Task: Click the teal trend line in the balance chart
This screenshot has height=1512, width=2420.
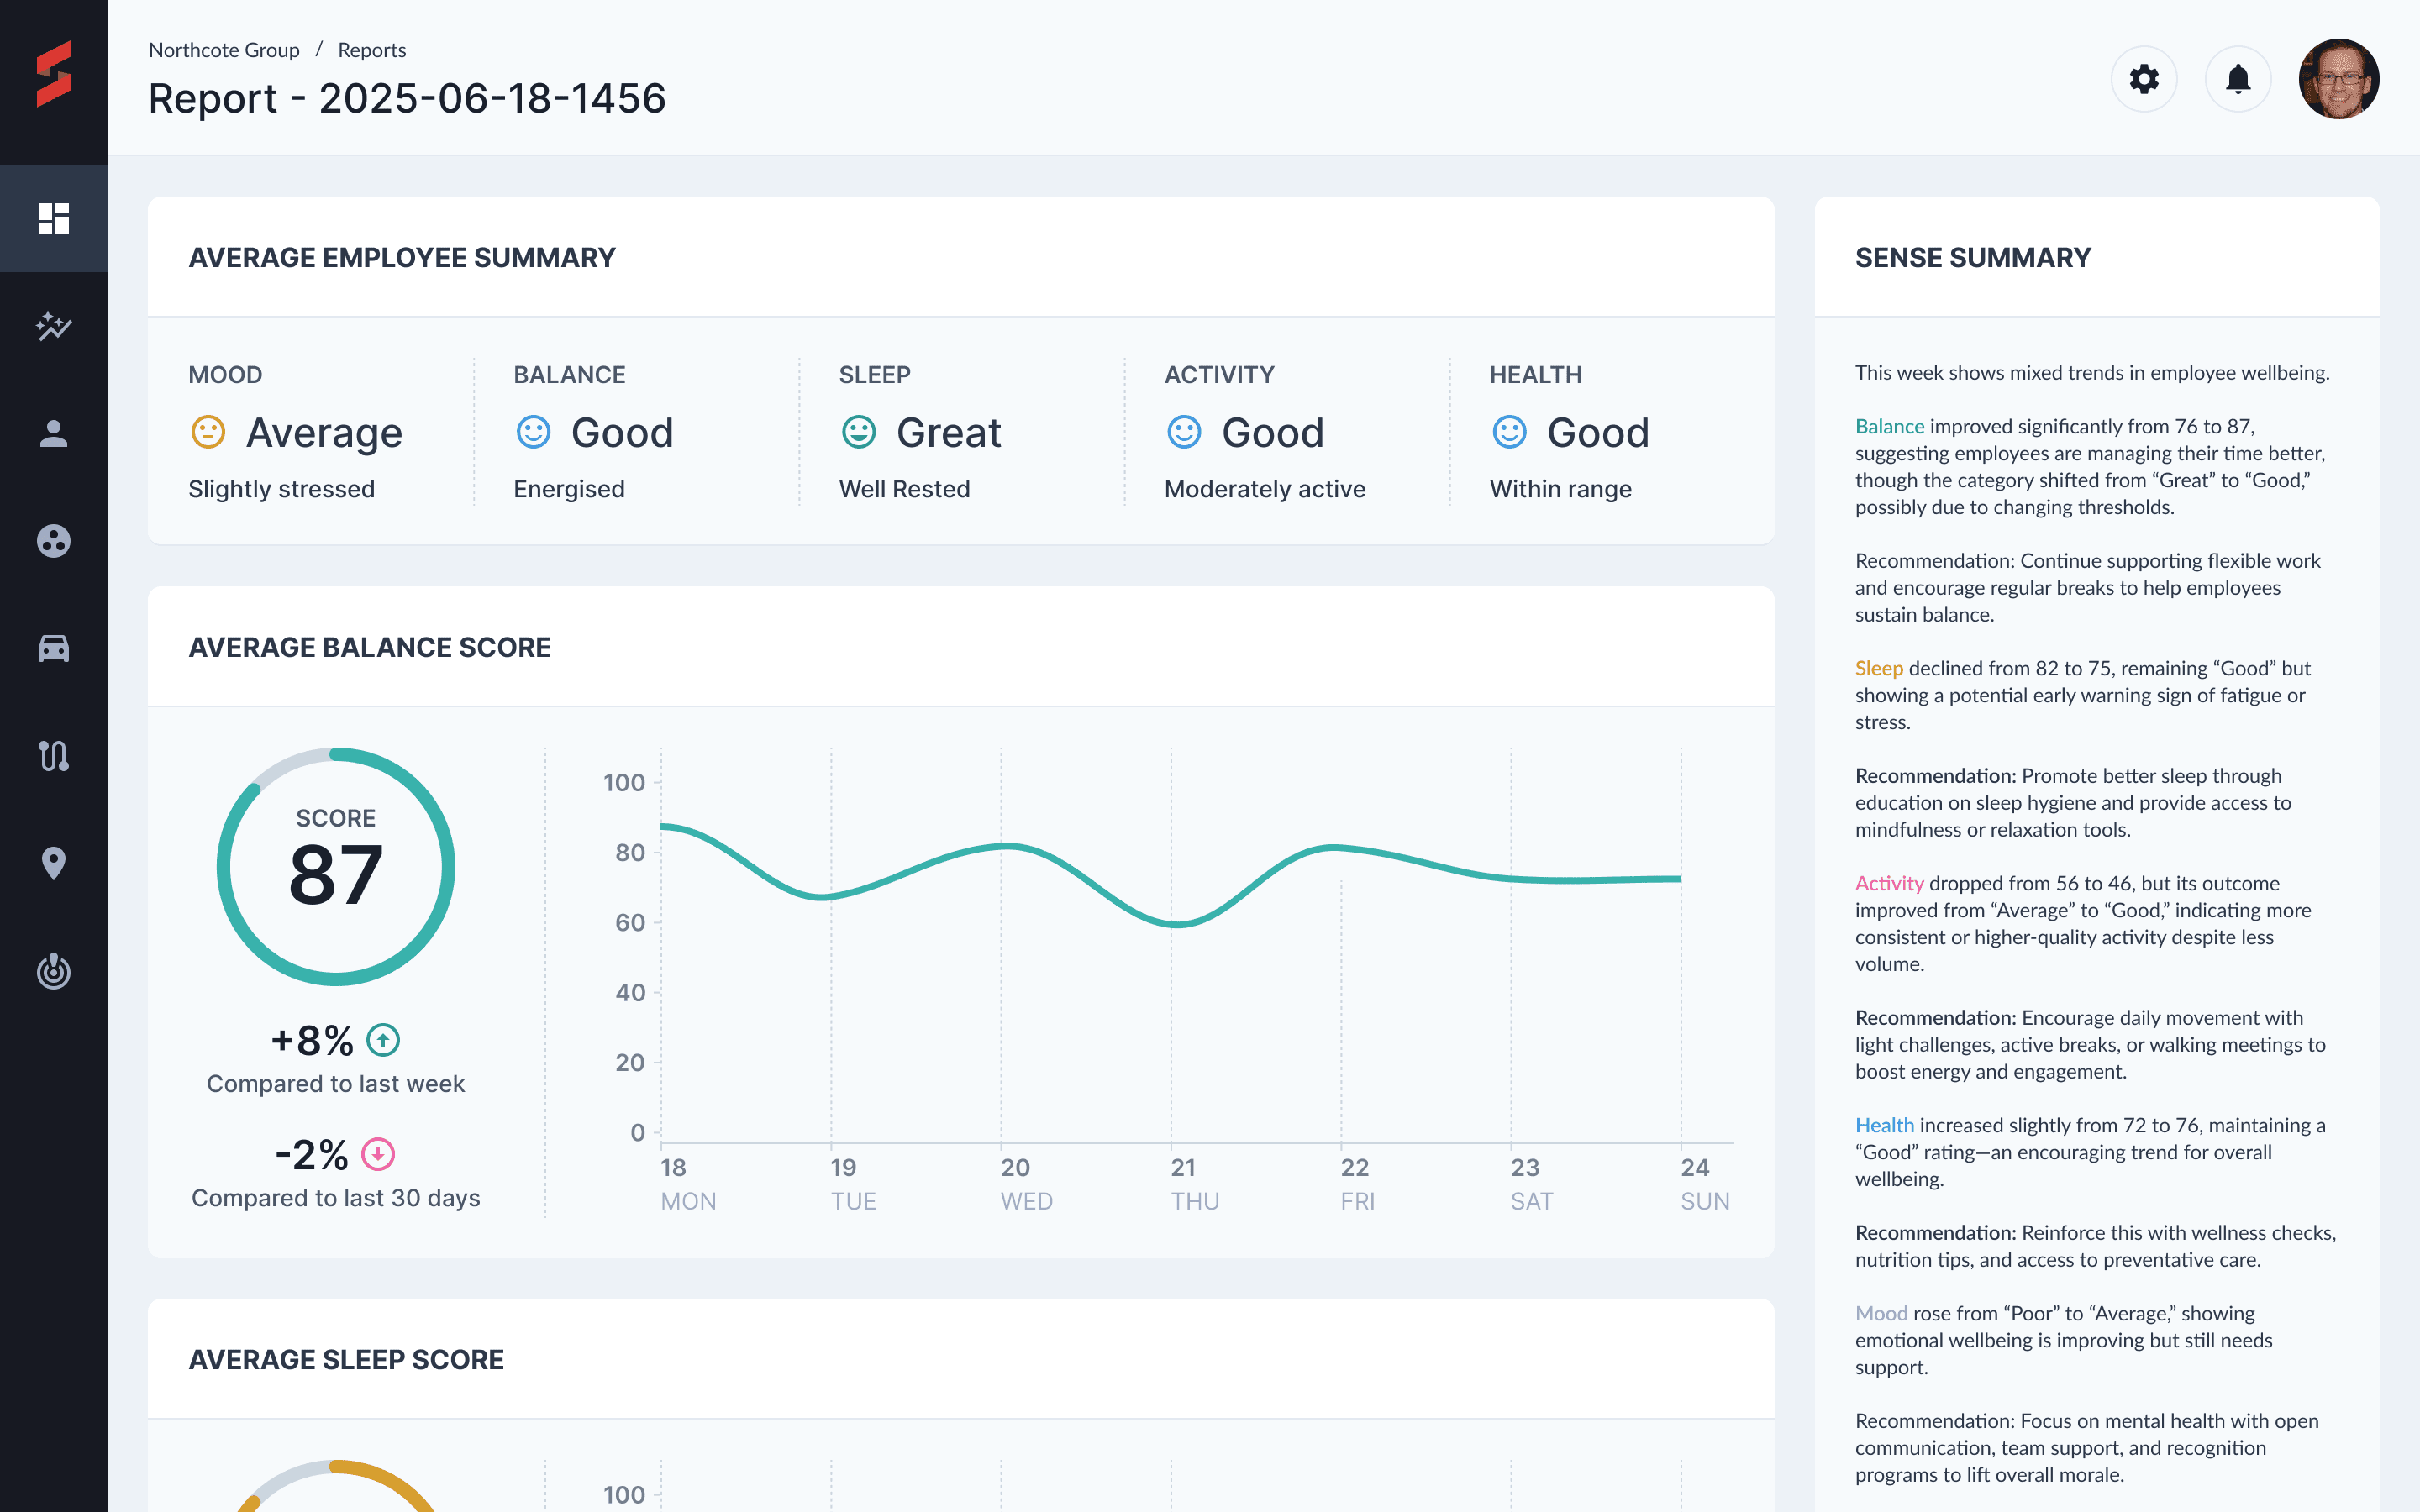Action: [1171, 875]
